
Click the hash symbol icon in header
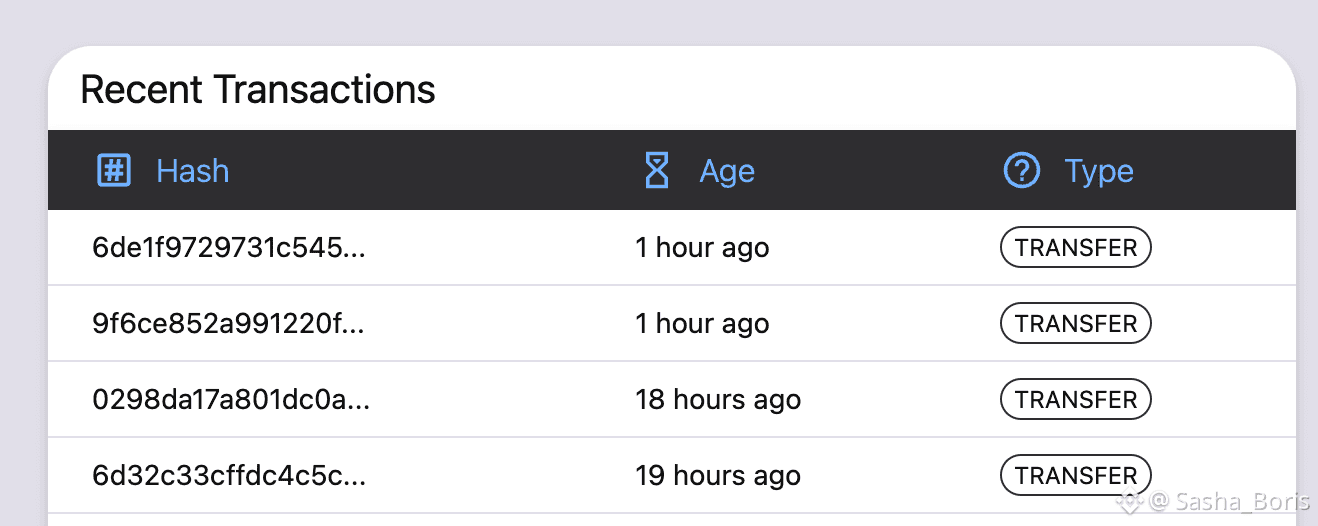coord(114,171)
